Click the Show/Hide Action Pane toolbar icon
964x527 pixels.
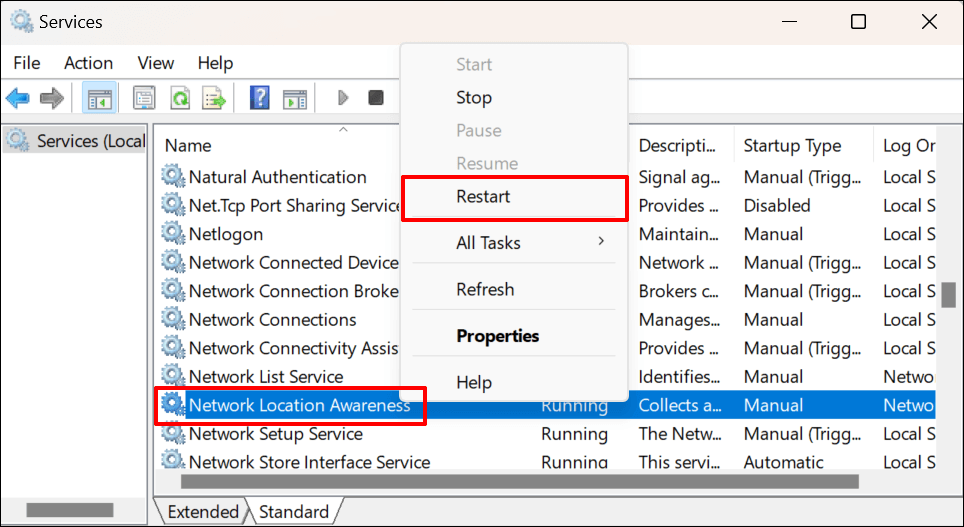tap(294, 98)
